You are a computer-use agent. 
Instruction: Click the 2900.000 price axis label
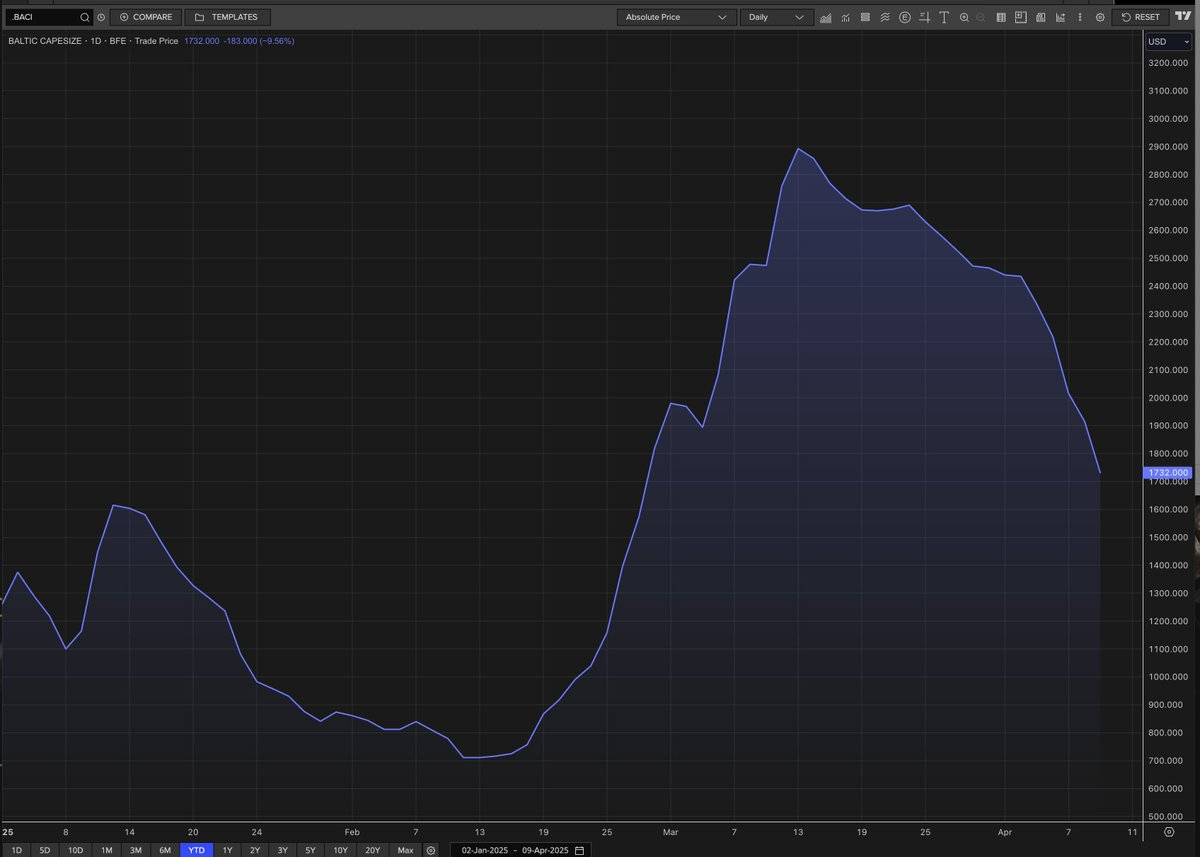[x=1168, y=146]
